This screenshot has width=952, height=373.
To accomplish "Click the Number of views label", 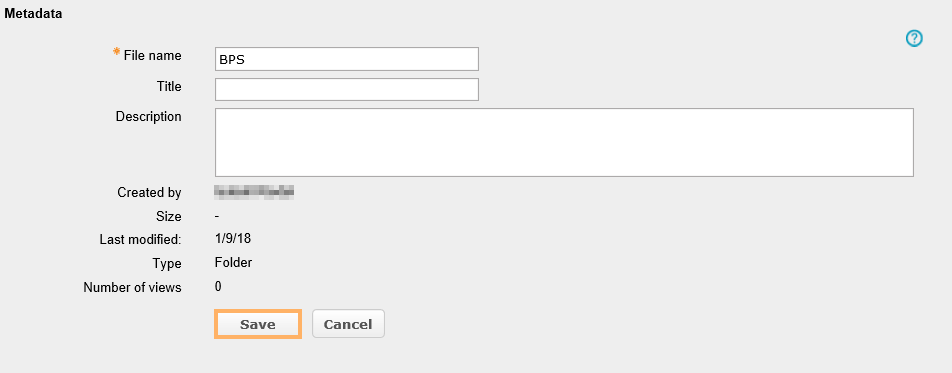I will (132, 288).
